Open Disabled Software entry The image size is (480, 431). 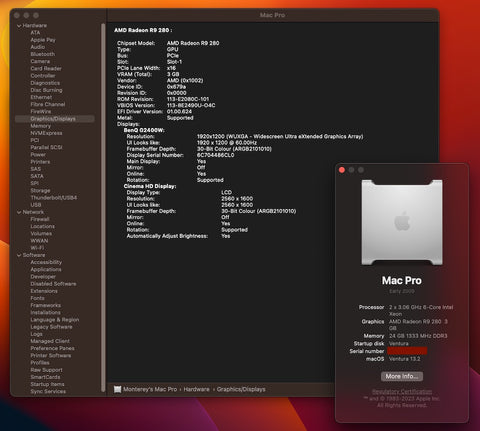pos(53,284)
